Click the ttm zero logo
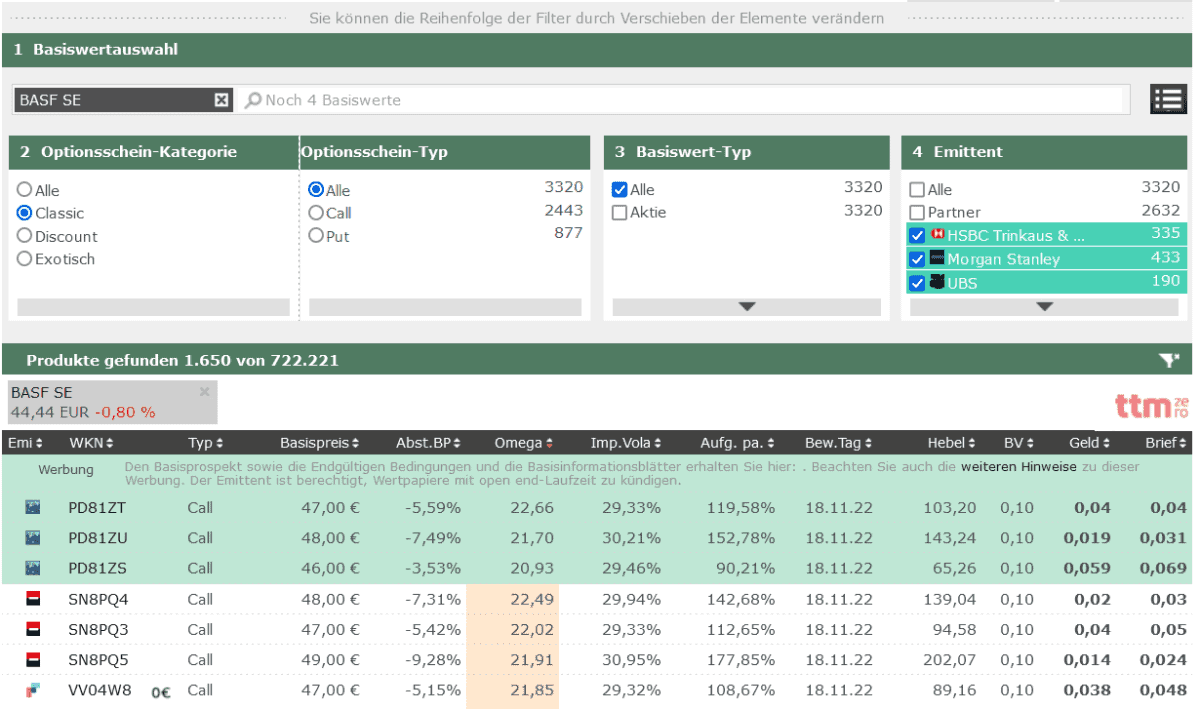This screenshot has height=709, width=1200. tap(1150, 405)
